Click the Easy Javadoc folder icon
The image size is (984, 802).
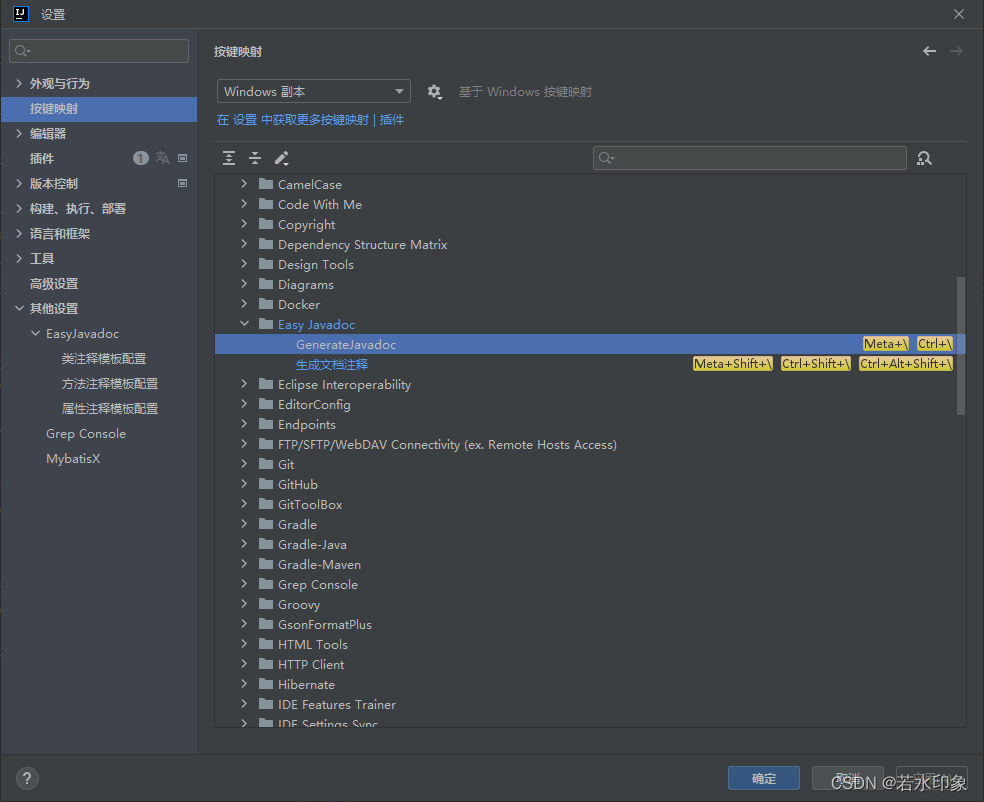[x=266, y=324]
